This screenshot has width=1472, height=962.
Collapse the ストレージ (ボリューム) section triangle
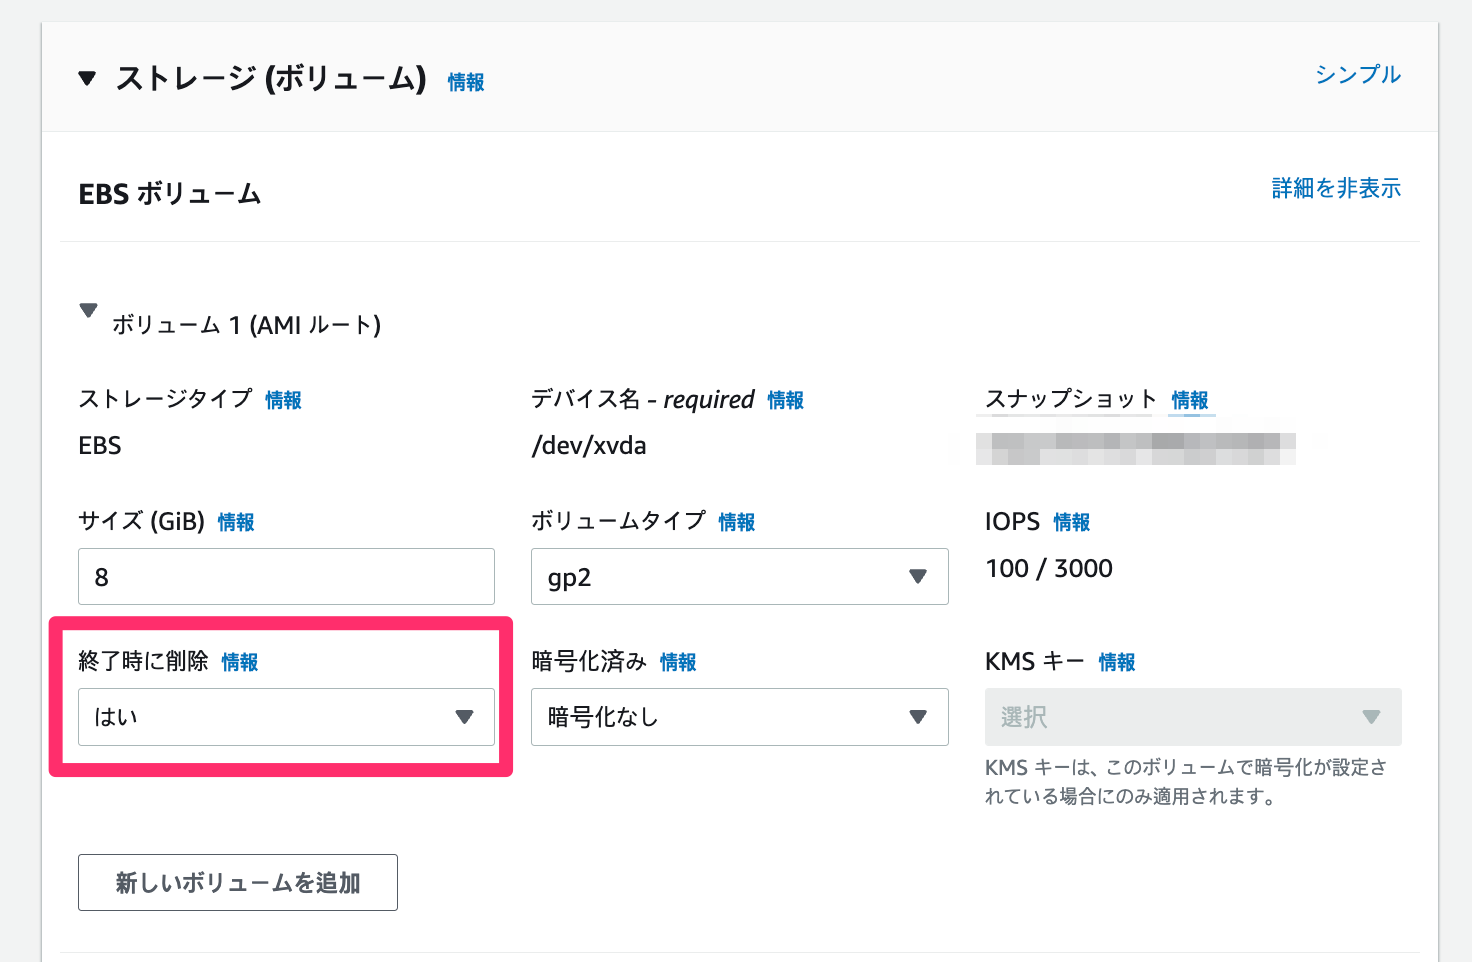point(87,76)
